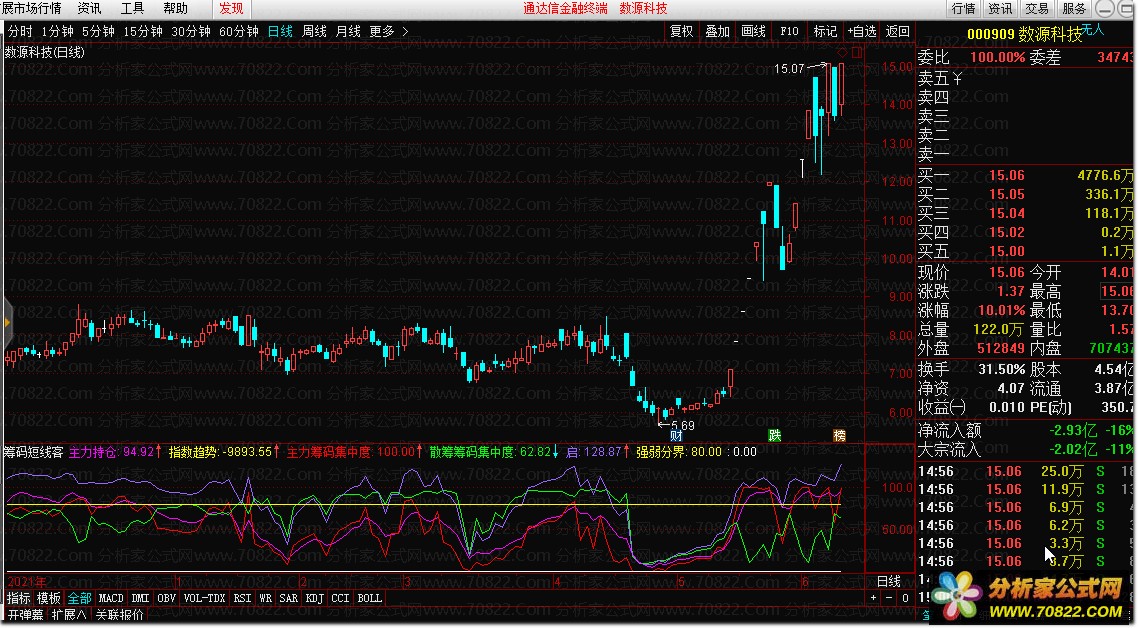
Task: Select the 5分钟 period tab
Action: pos(98,31)
